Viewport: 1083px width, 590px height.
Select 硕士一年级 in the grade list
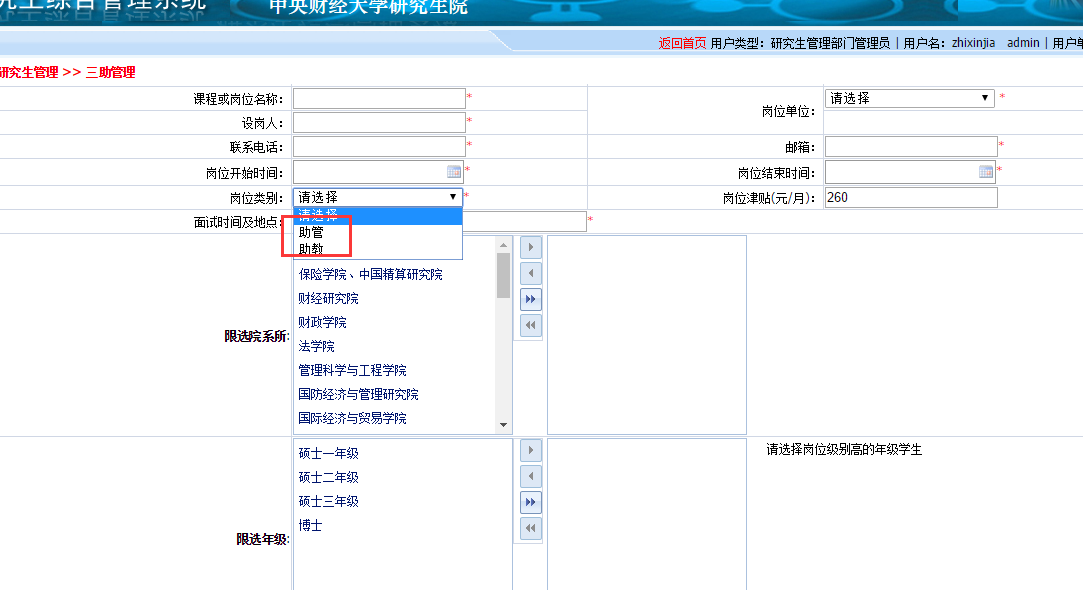click(x=329, y=453)
